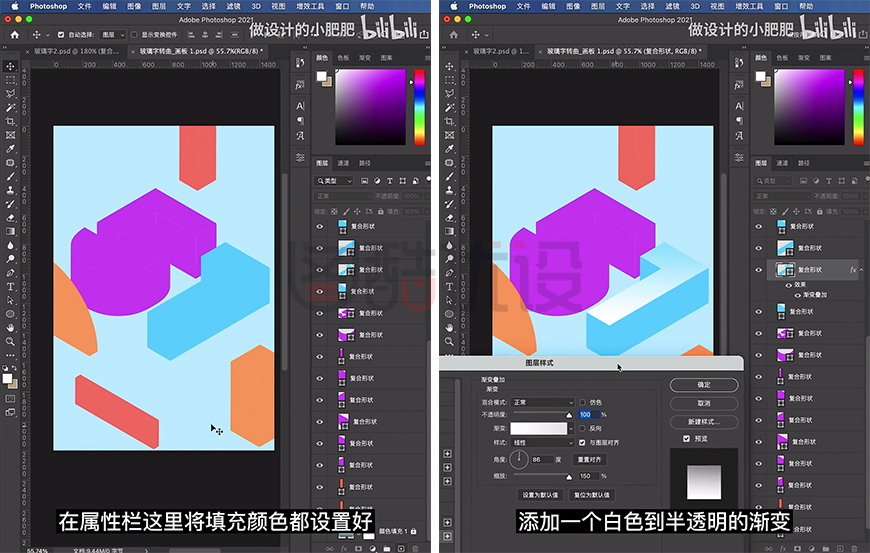Hide the topmost 复合形状 layer in left window
The width and height of the screenshot is (870, 553).
tap(320, 226)
